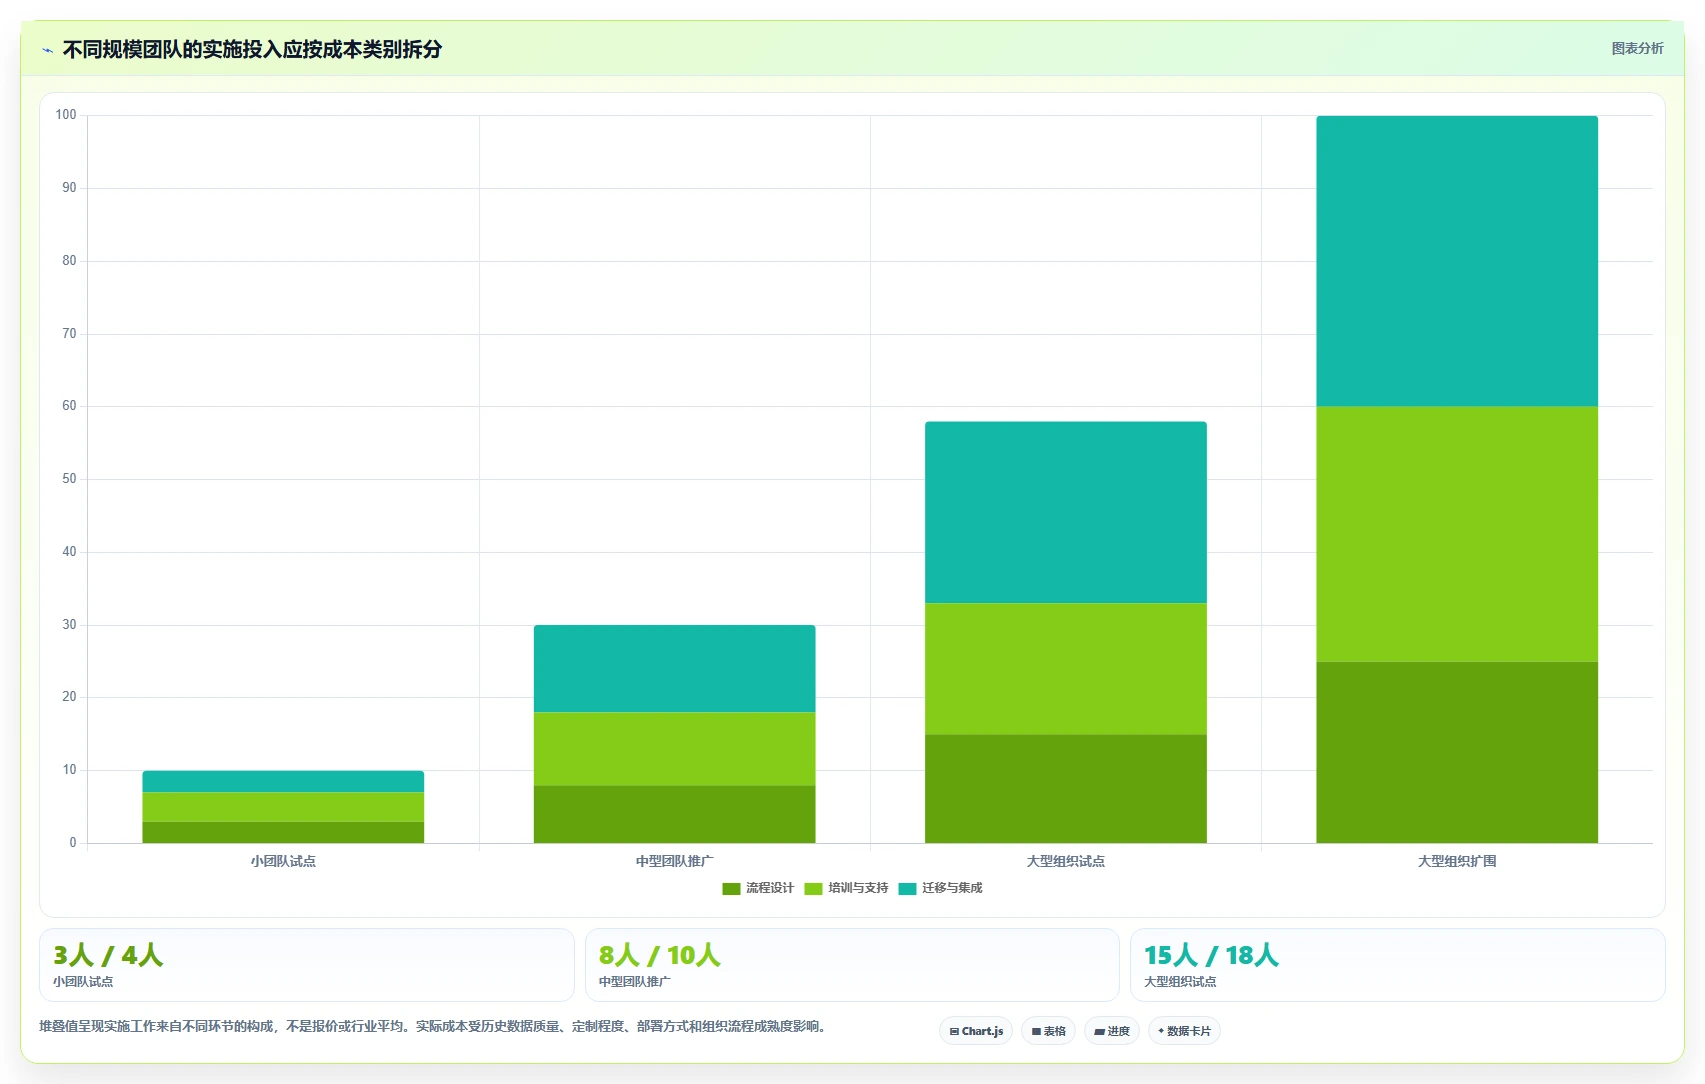The height and width of the screenshot is (1084, 1705).
Task: Click the 中型团队推广 x-axis label
Action: coord(674,861)
